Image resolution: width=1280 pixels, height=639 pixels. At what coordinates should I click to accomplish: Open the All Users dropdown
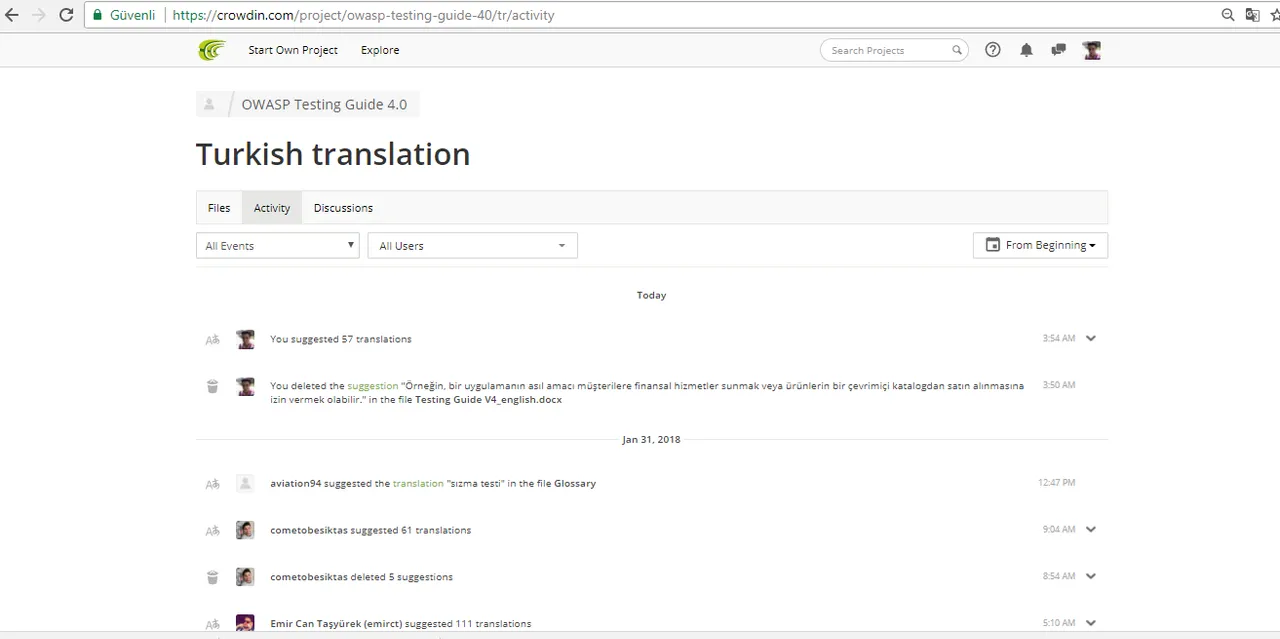473,246
